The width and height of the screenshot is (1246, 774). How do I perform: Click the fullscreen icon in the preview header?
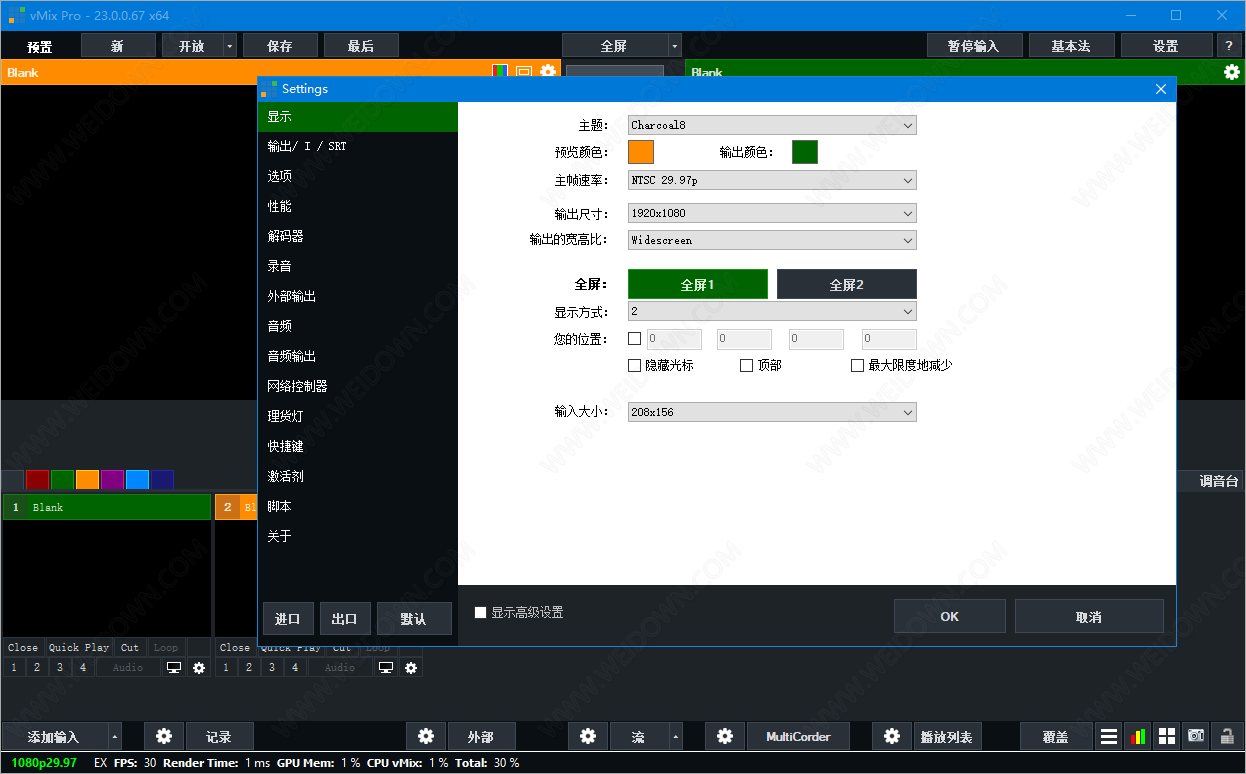point(523,72)
